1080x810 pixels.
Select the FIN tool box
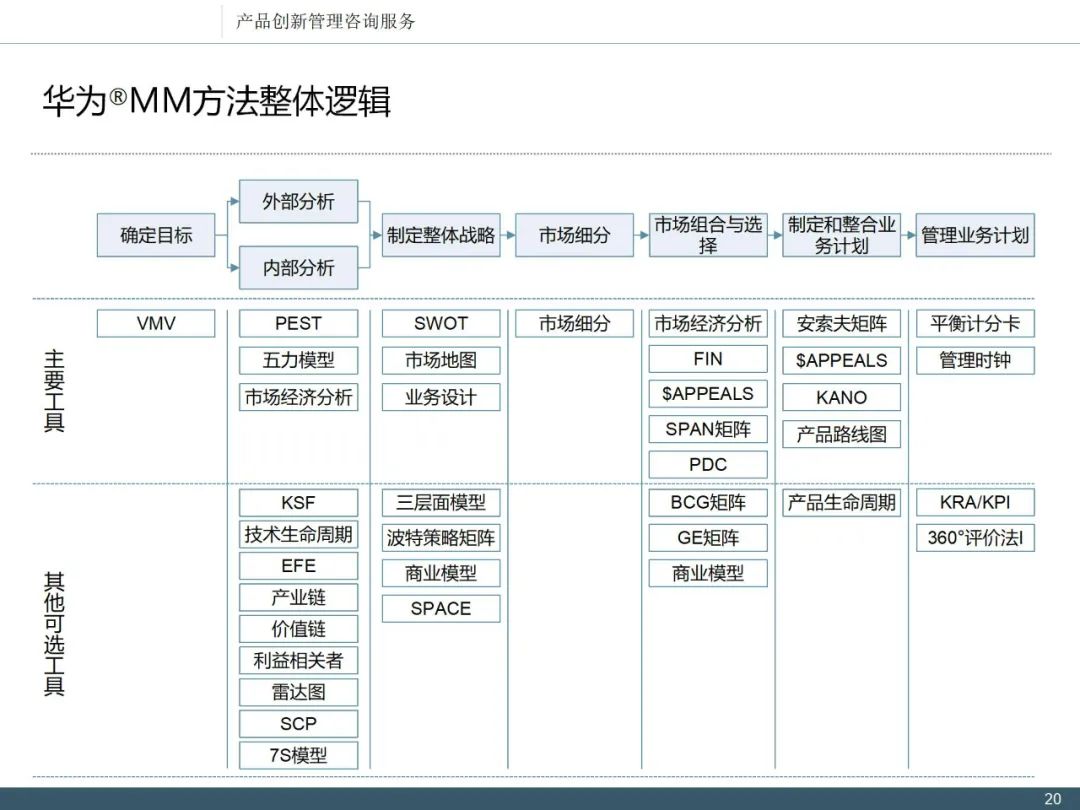708,359
